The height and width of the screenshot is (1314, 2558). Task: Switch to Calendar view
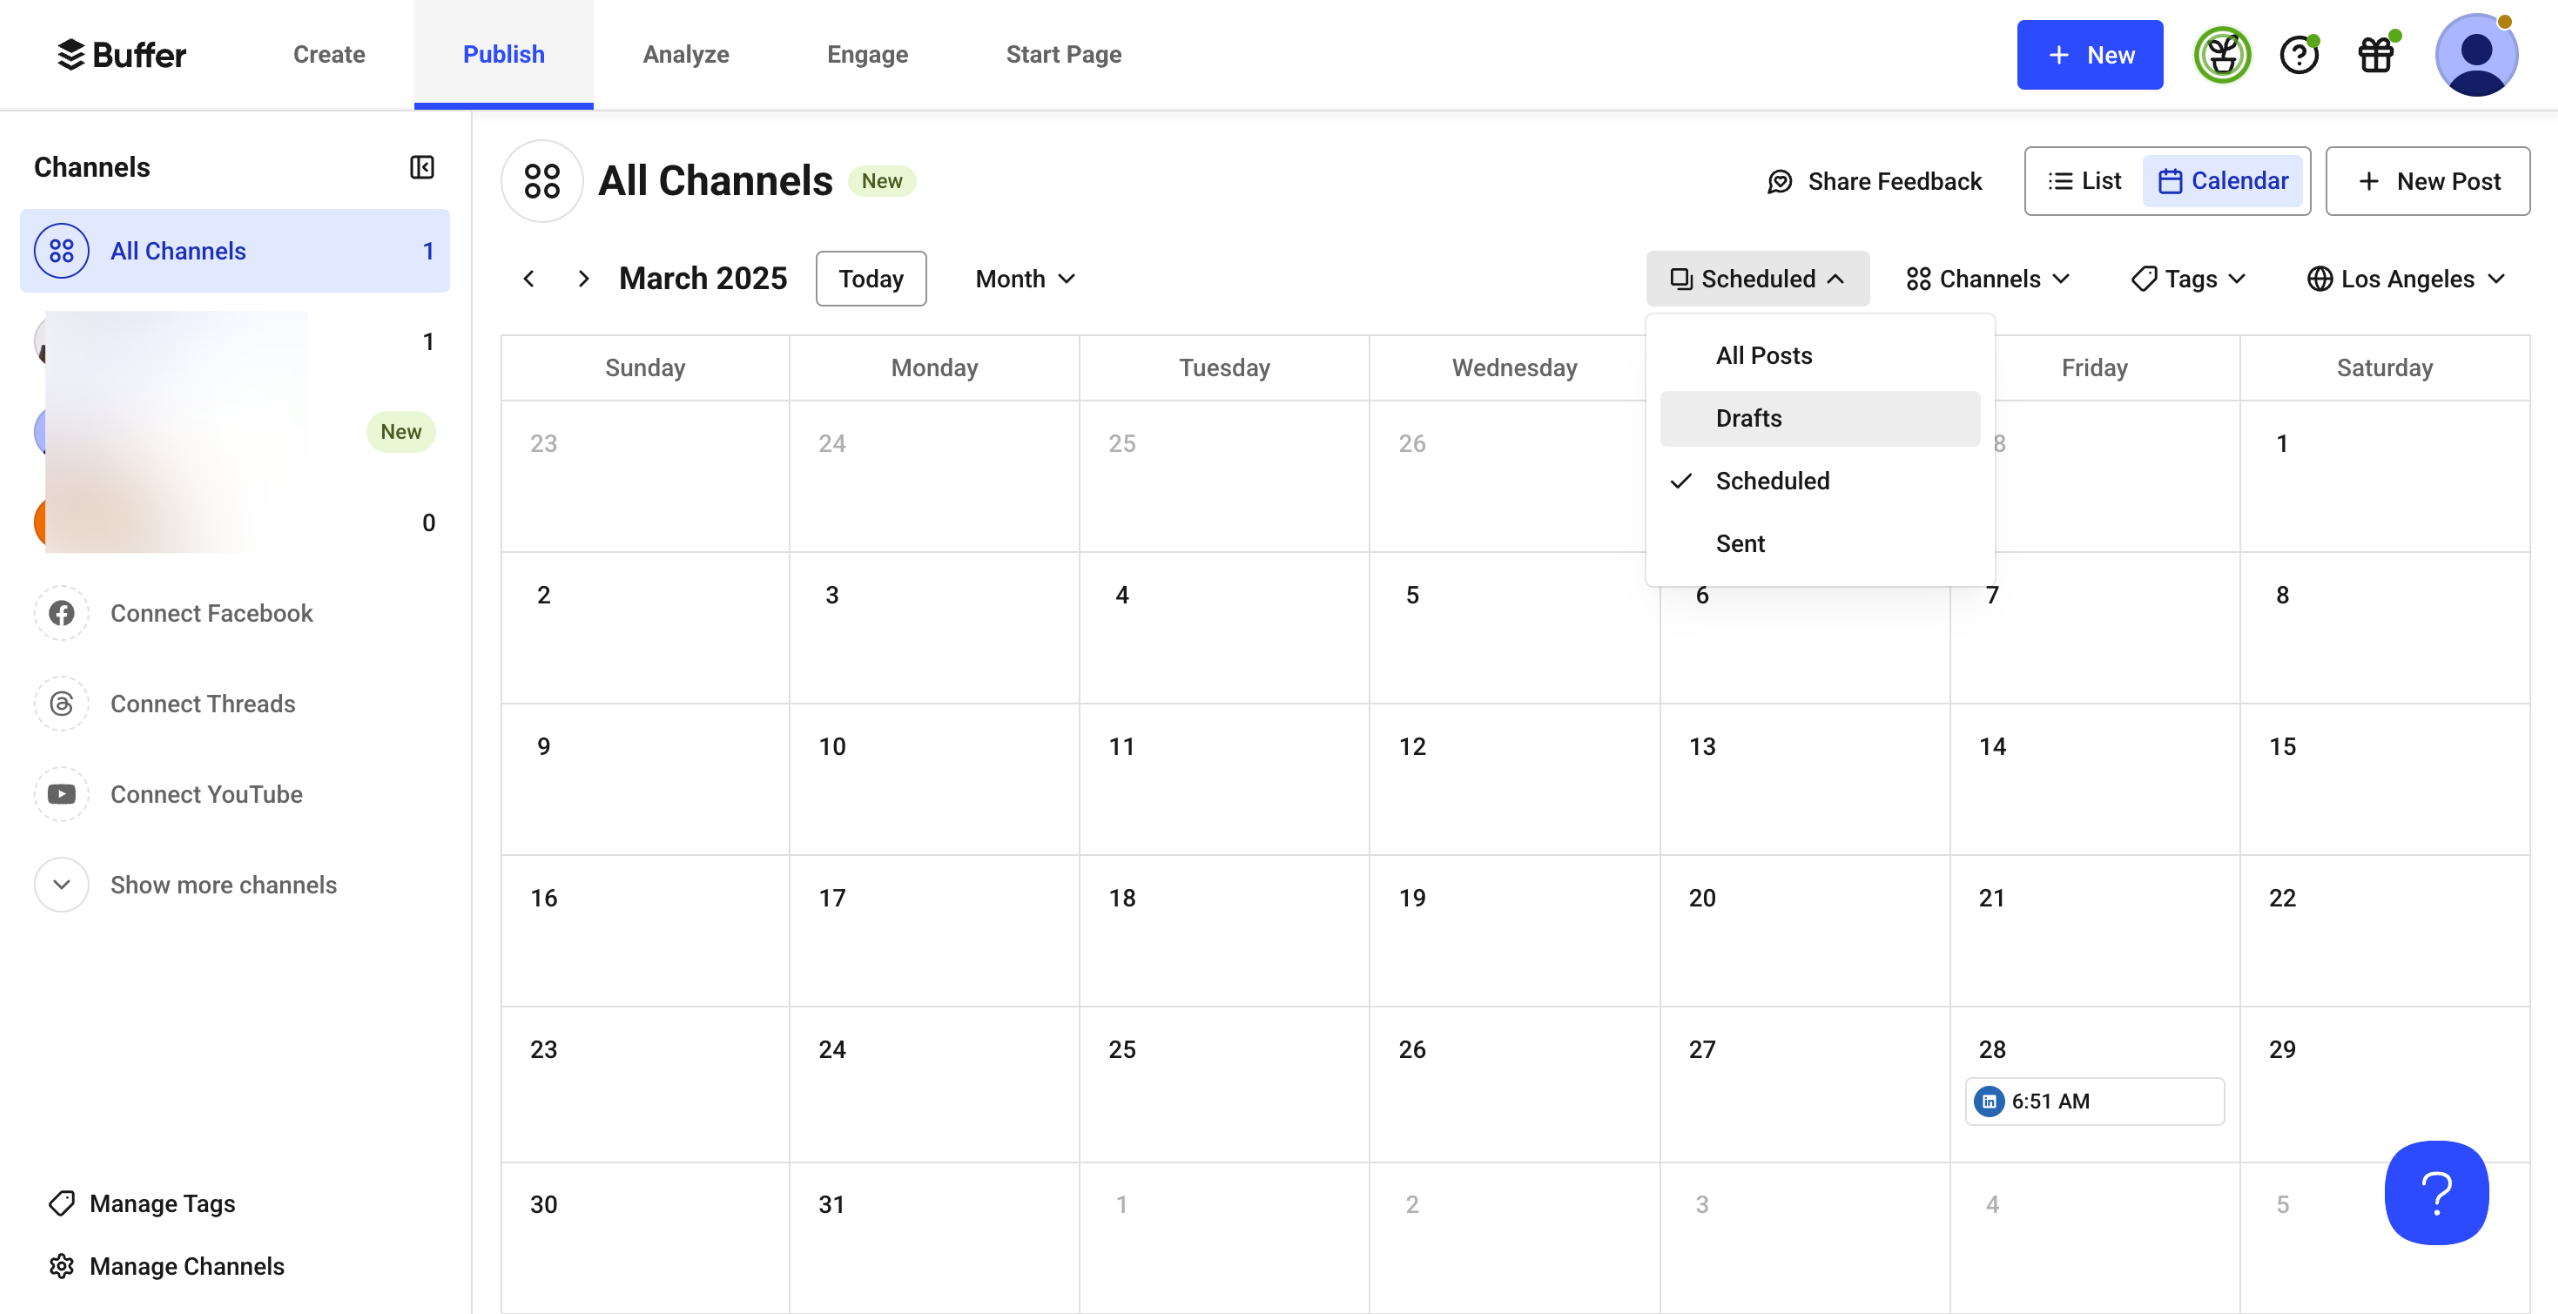click(x=2222, y=181)
